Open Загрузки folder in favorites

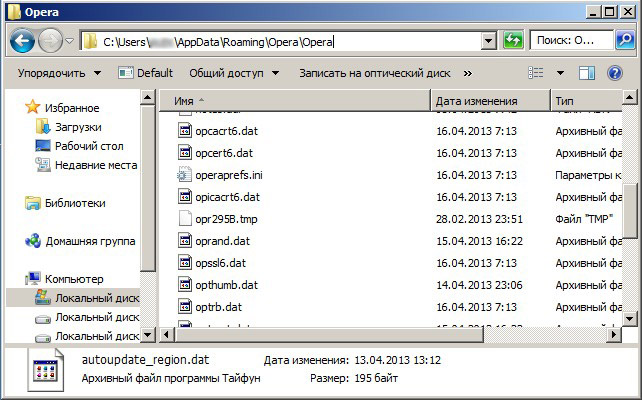pyautogui.click(x=78, y=127)
